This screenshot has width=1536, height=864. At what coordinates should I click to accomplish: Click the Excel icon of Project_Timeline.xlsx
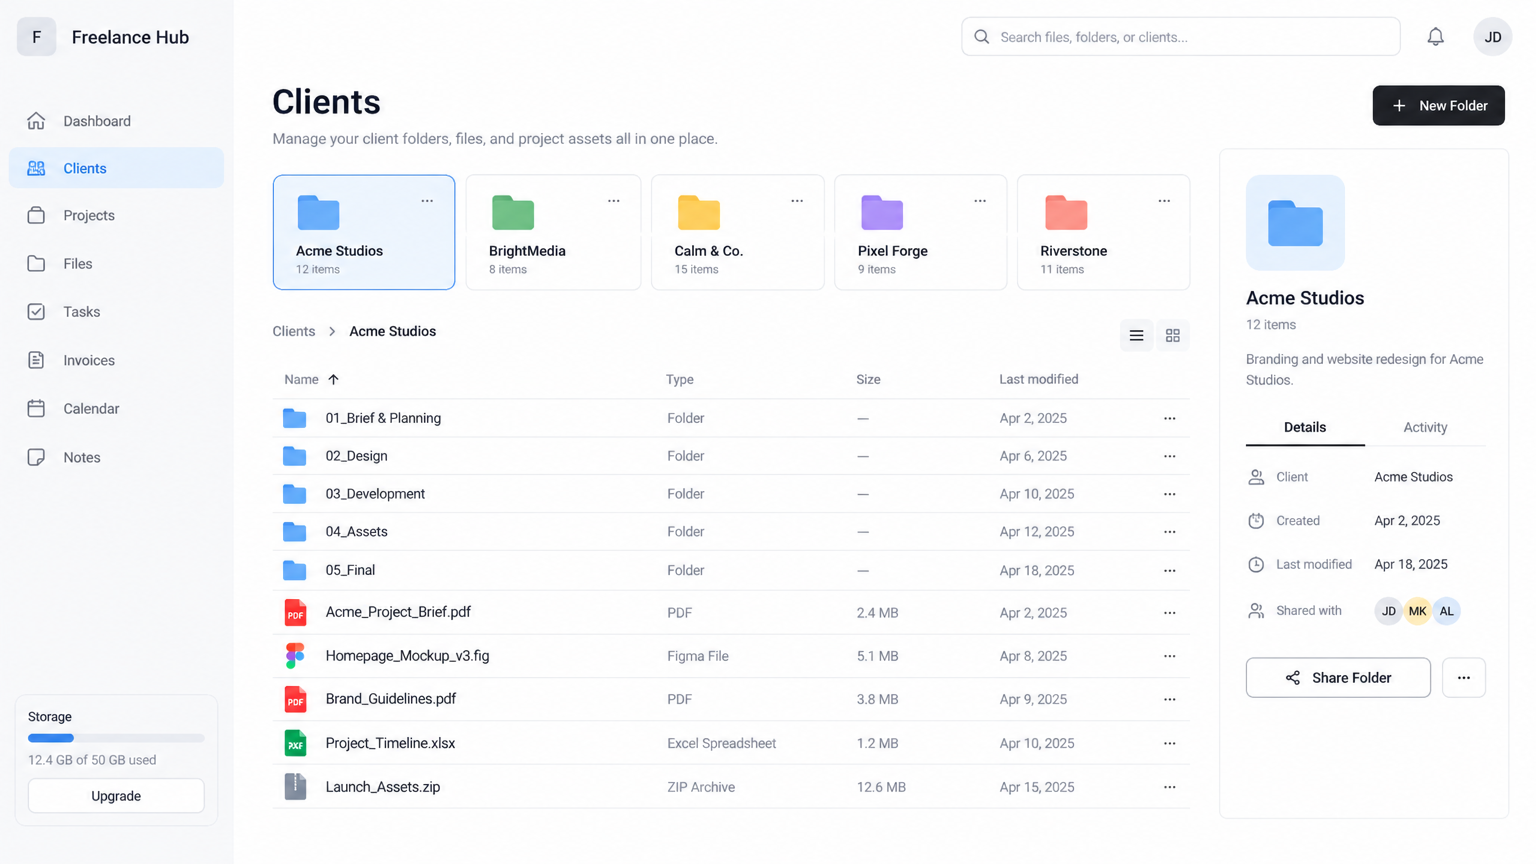click(x=295, y=743)
